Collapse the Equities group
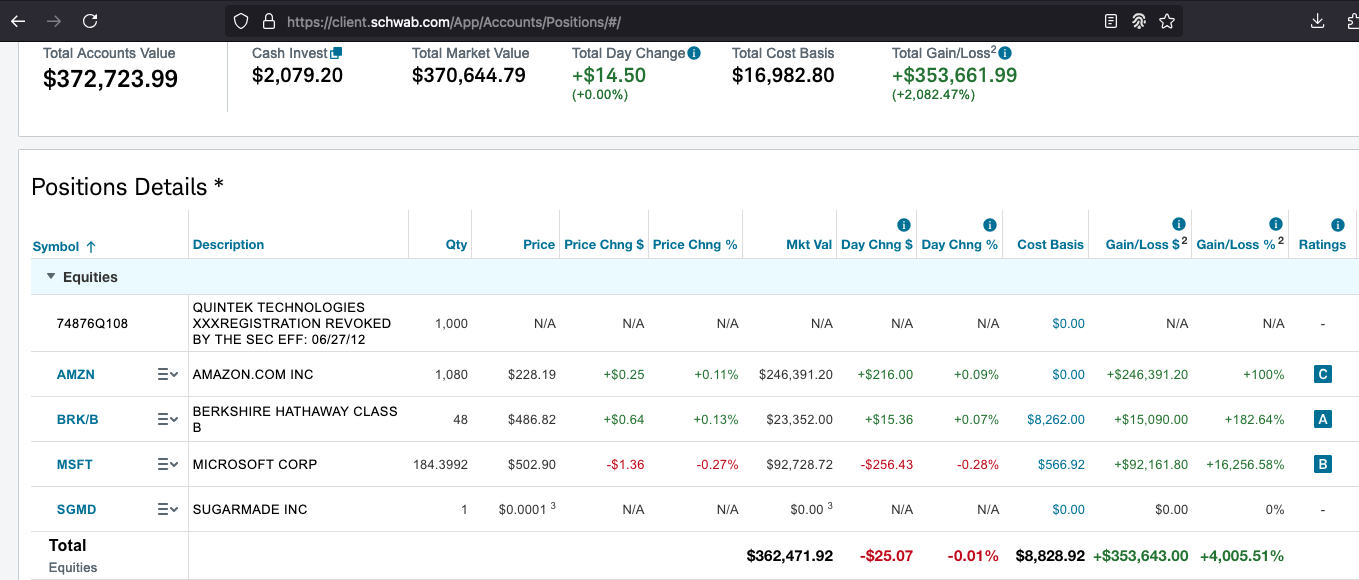Image resolution: width=1359 pixels, height=580 pixels. 51,277
